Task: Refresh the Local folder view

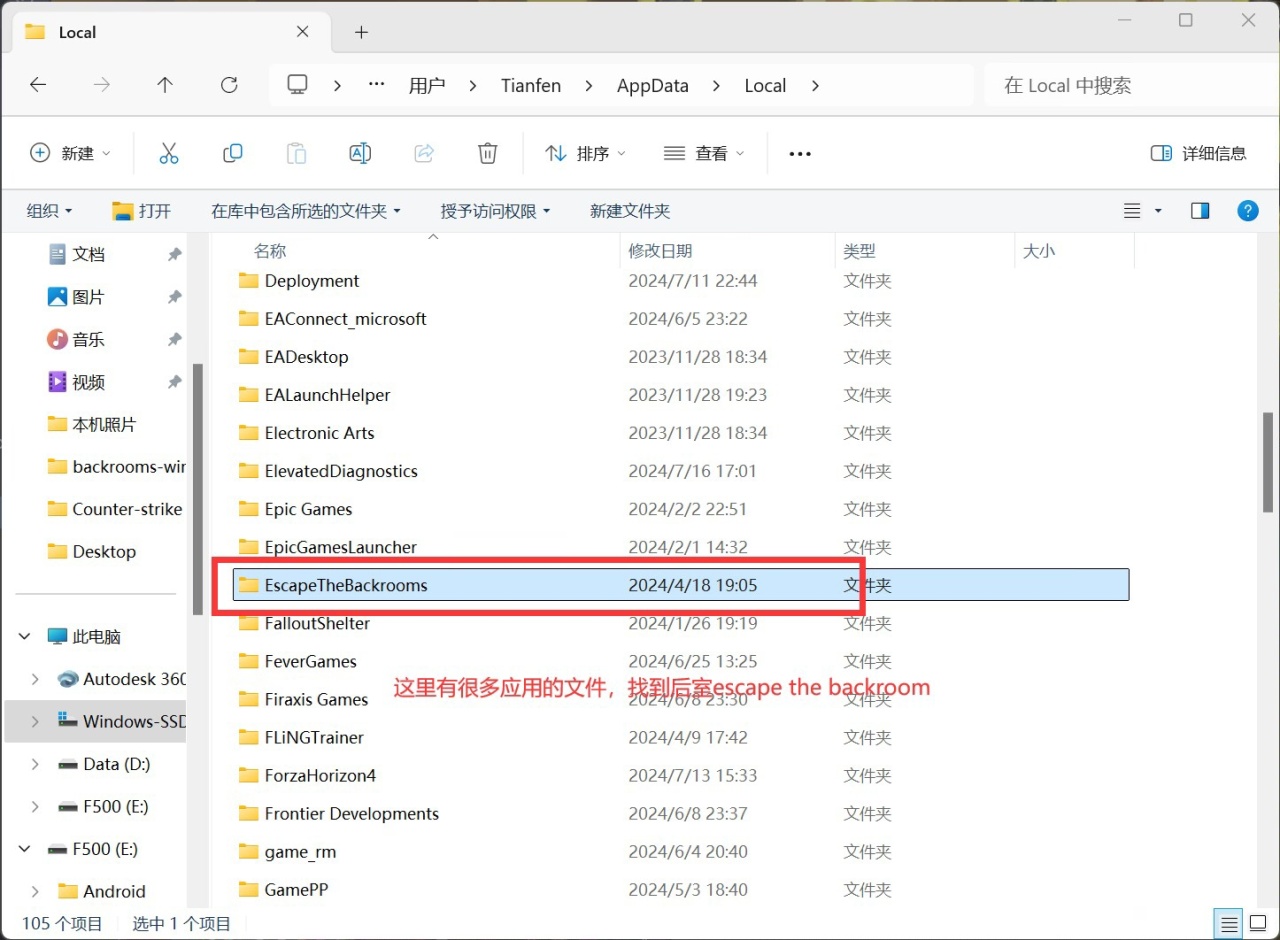Action: [x=229, y=85]
